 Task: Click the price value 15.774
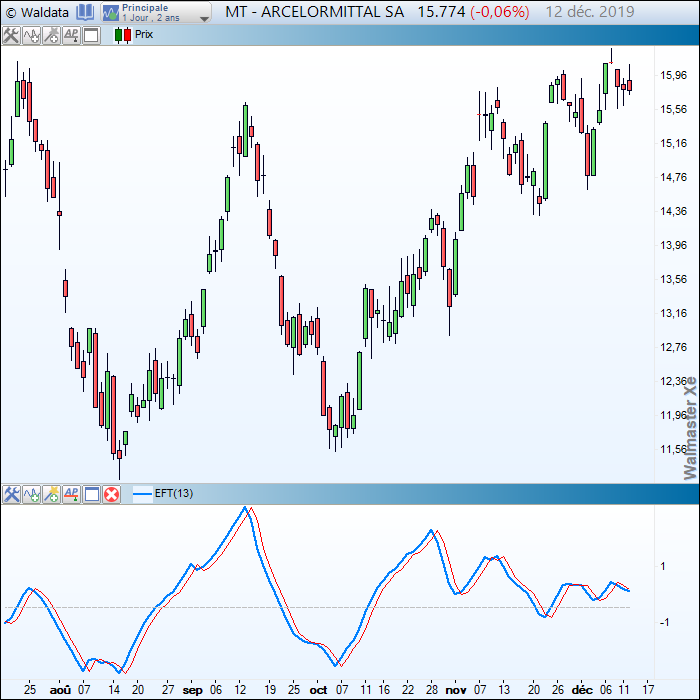441,12
